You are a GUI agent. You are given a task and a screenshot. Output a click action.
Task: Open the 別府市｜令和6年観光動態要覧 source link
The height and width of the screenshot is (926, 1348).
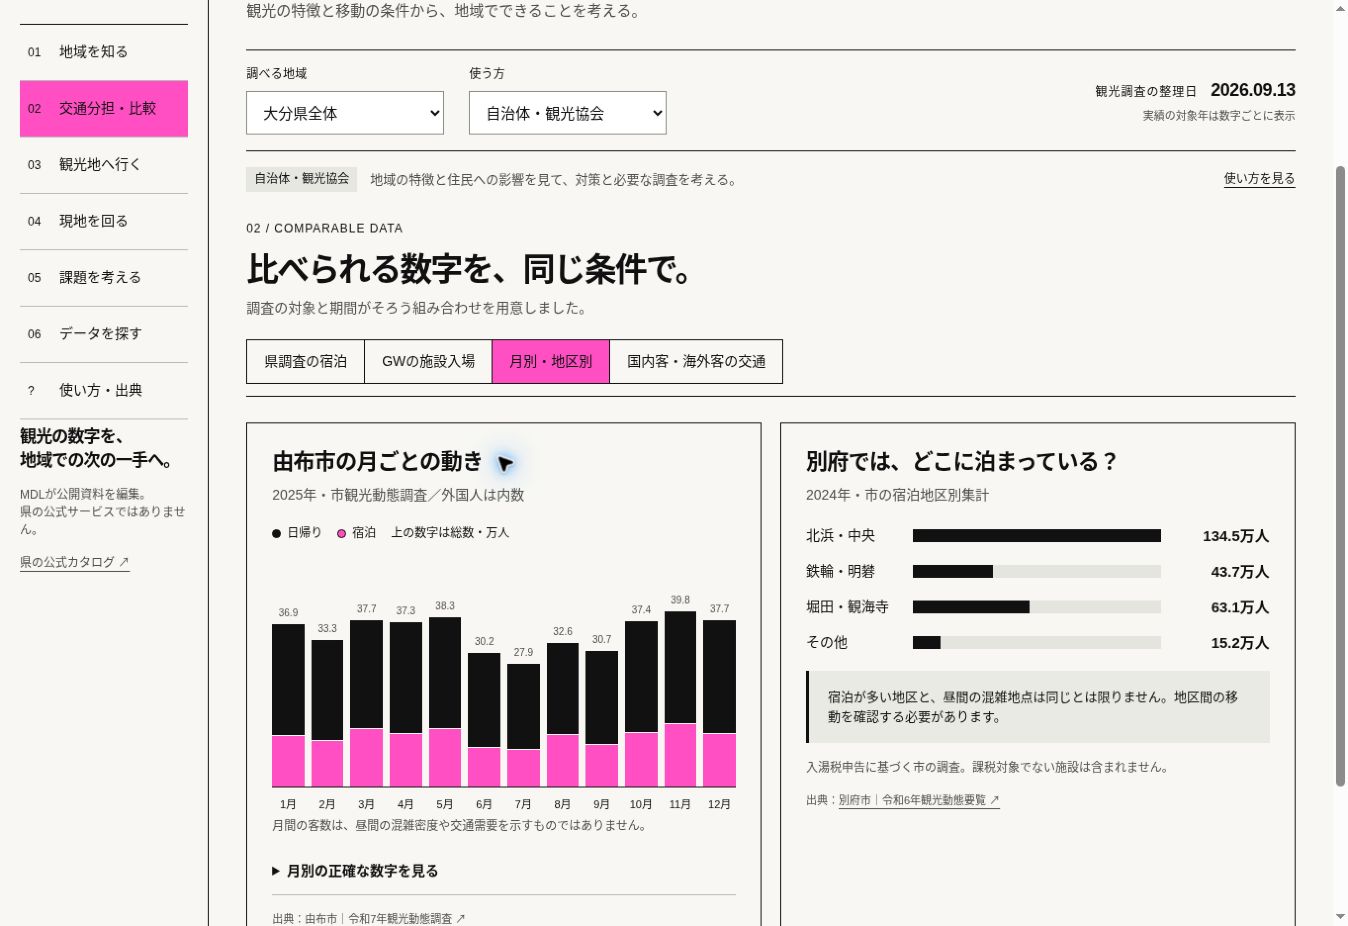(919, 800)
